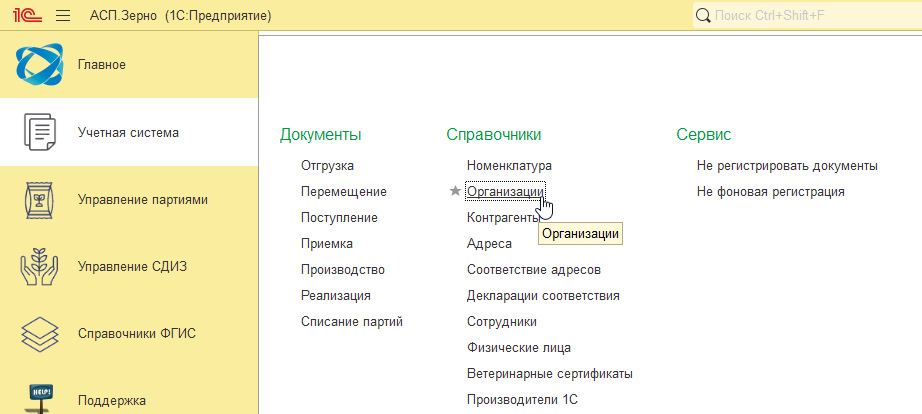Select Не регистрировать документы service command
The height and width of the screenshot is (414, 922).
tap(787, 165)
